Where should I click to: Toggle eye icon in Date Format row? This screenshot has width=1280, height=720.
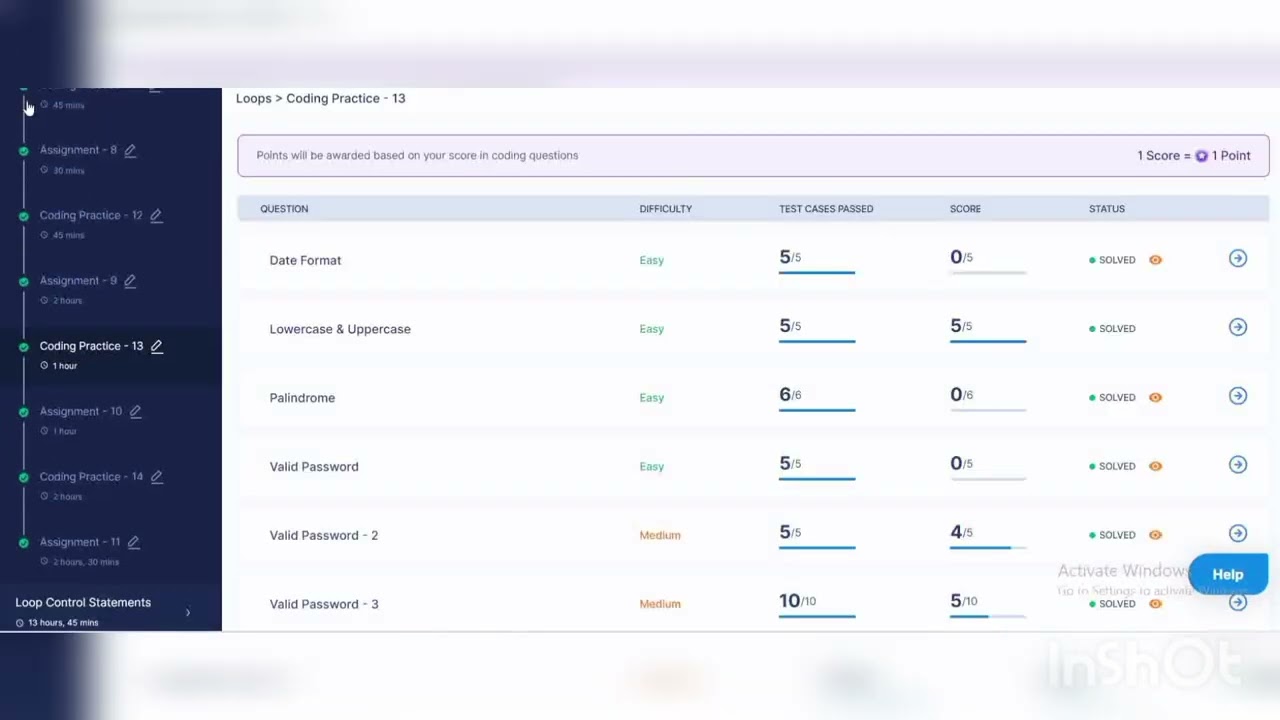pos(1155,260)
